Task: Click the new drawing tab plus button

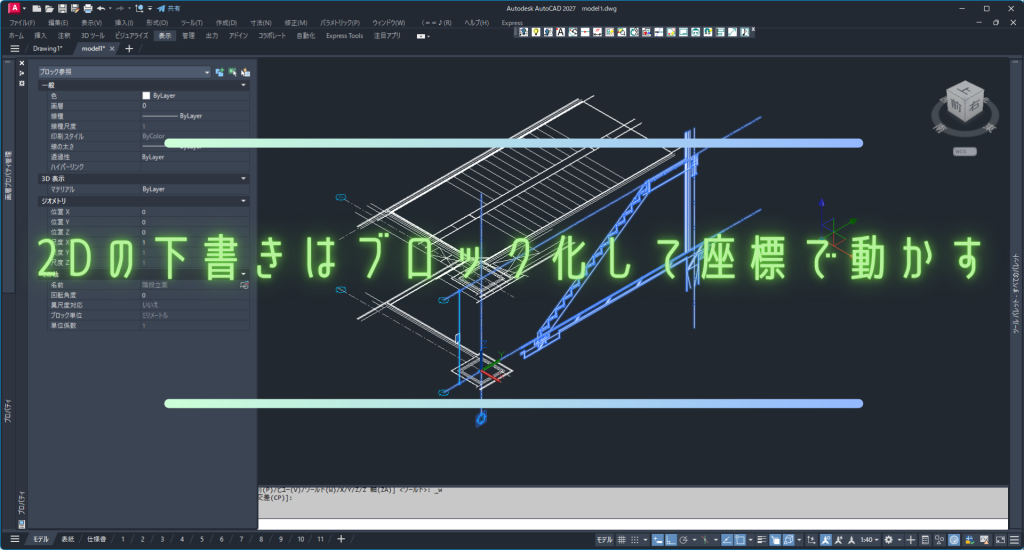Action: [x=128, y=48]
